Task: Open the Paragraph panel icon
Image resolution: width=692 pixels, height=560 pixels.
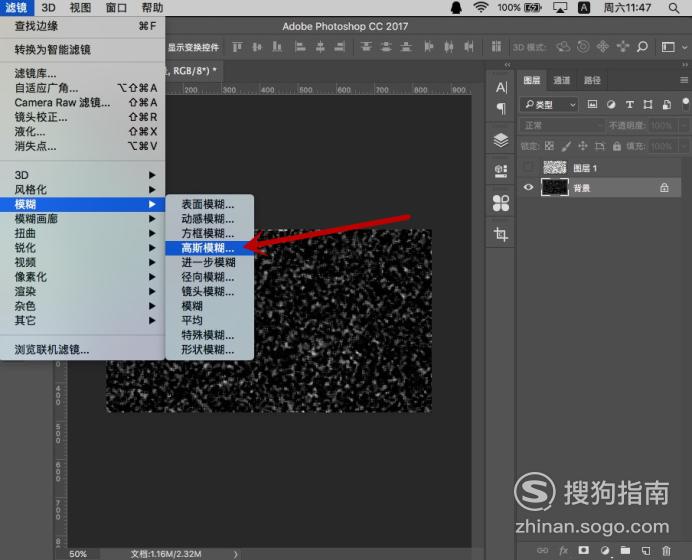Action: tap(501, 108)
